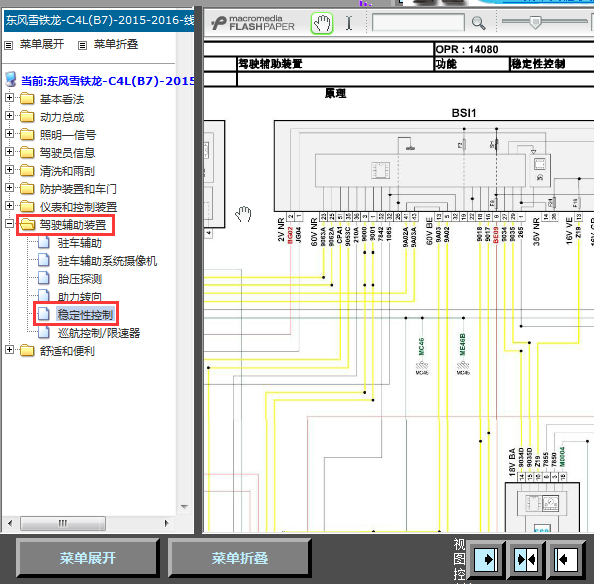Viewport: 594px width, 584px height.
Task: Select the 动力总成 tree label
Action: tap(62, 117)
